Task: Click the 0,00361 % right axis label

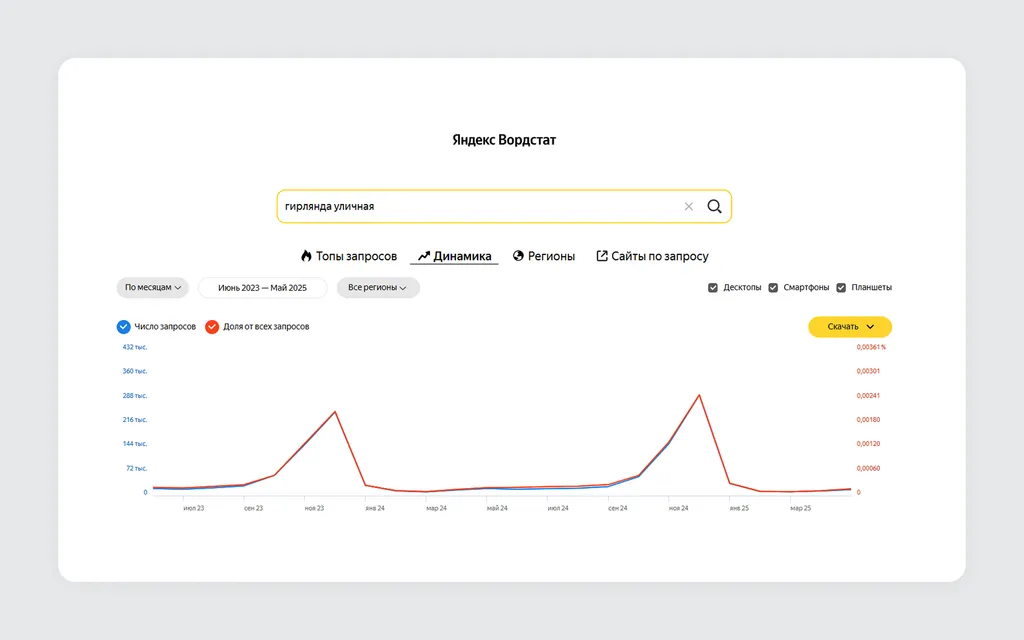Action: point(871,347)
